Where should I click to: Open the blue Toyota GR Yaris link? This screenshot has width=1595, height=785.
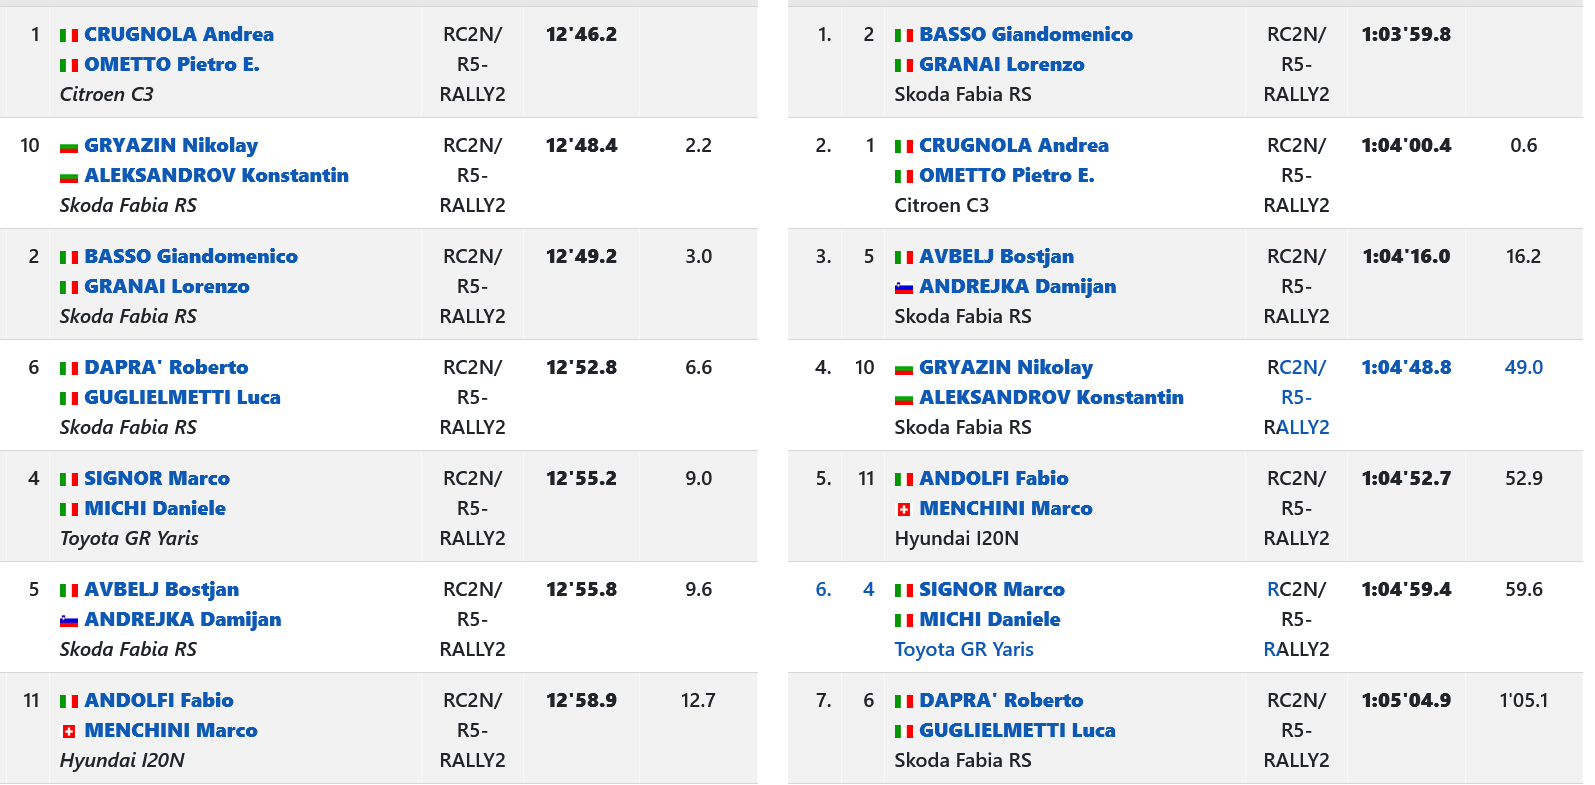click(x=964, y=649)
